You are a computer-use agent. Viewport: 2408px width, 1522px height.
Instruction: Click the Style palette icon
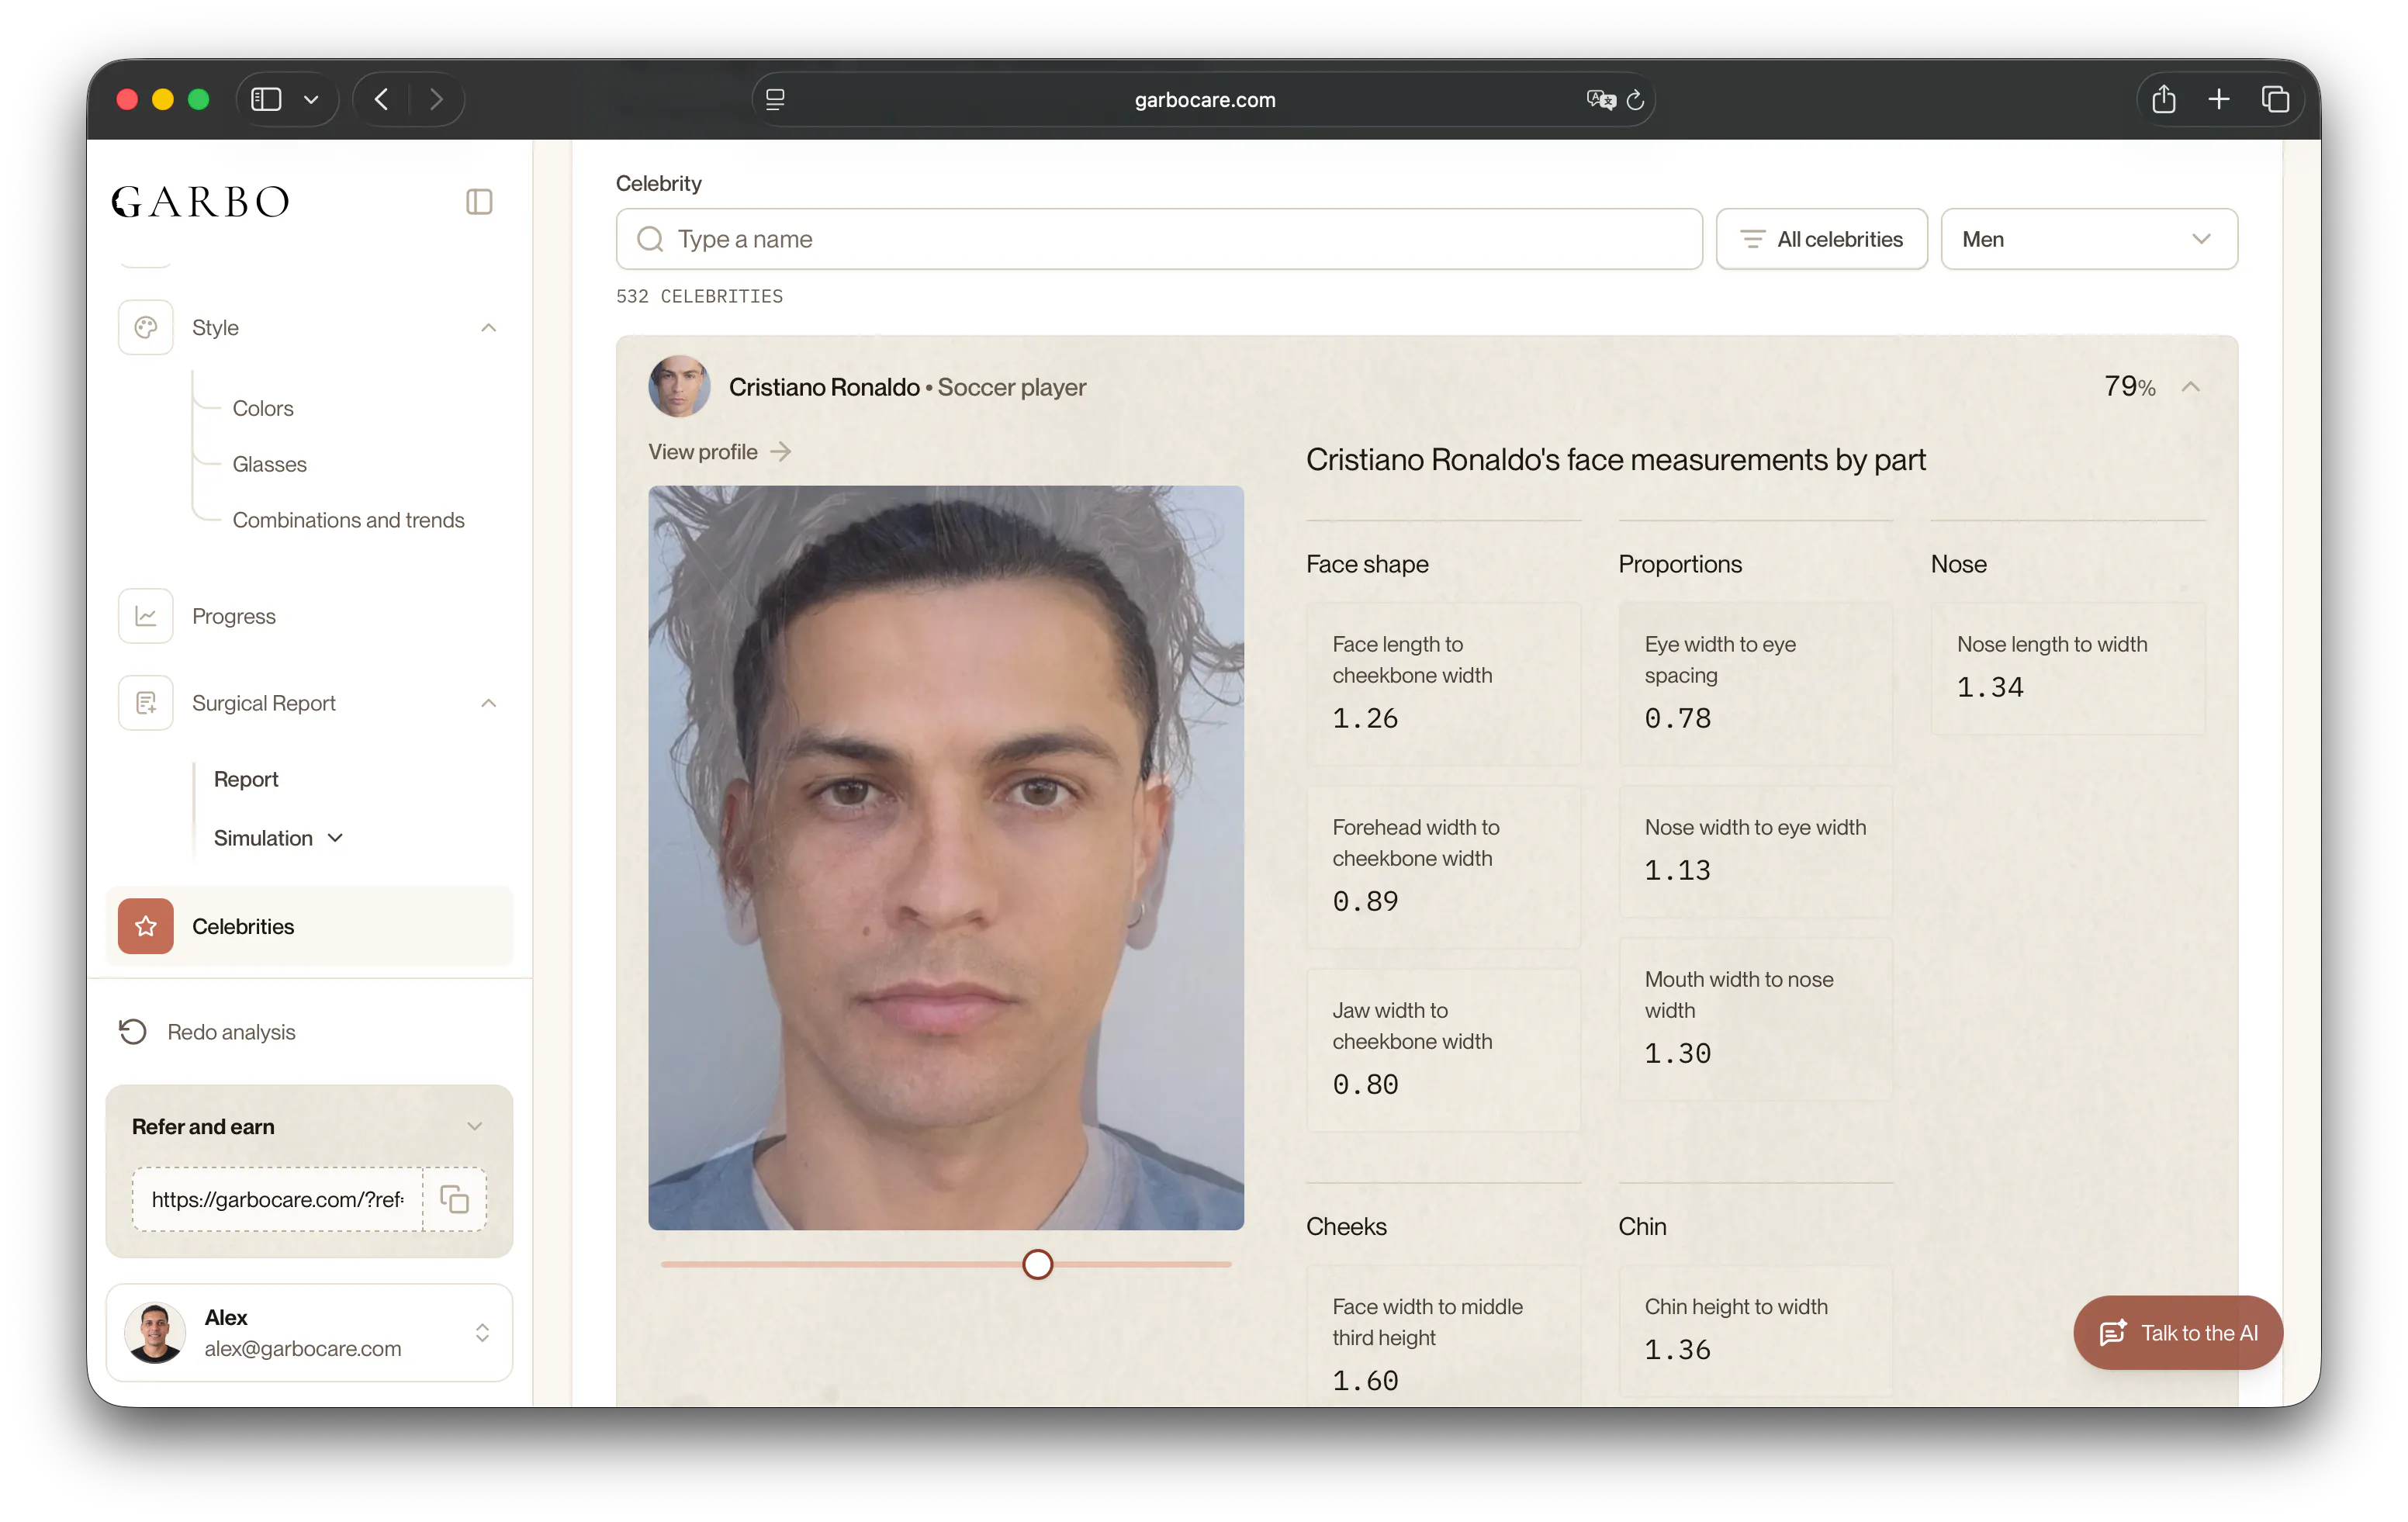pos(146,328)
